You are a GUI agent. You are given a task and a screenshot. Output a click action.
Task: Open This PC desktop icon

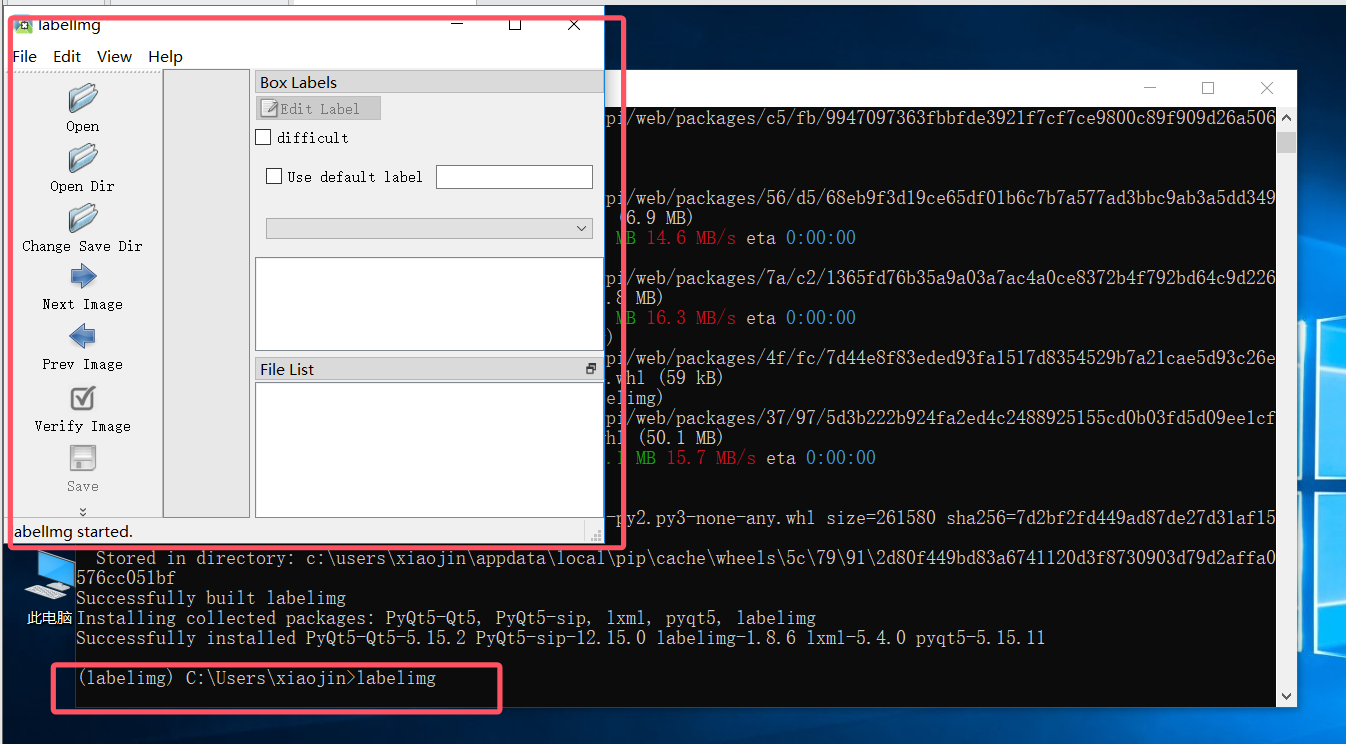tap(48, 588)
